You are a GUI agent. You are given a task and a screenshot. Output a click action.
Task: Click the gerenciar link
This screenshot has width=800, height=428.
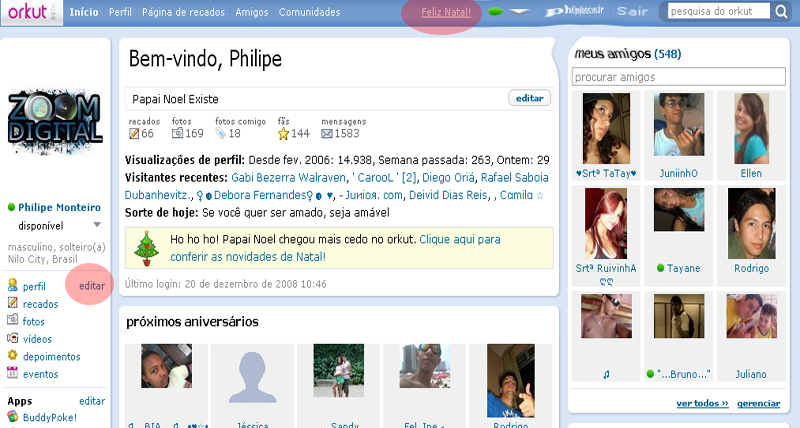[x=759, y=404]
